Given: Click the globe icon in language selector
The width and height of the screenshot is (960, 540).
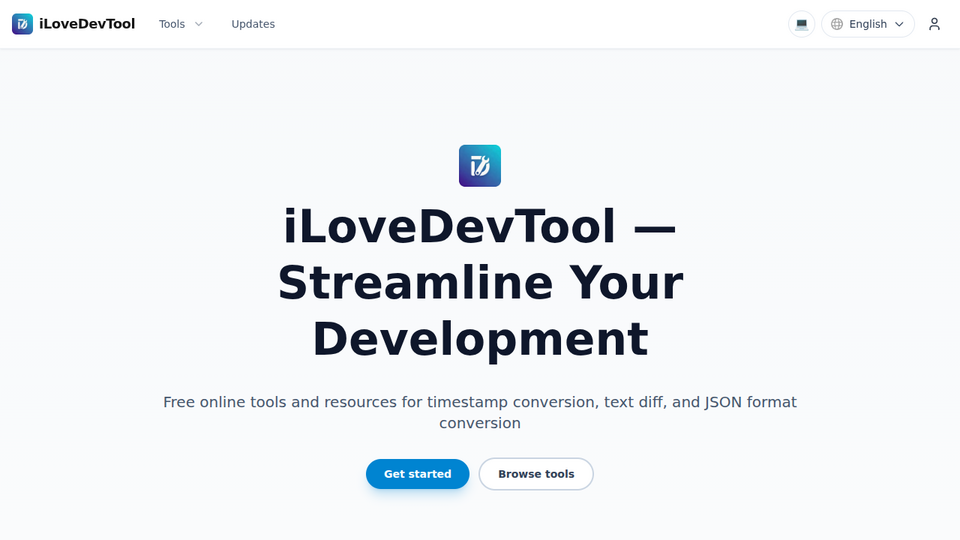Looking at the screenshot, I should [x=837, y=24].
